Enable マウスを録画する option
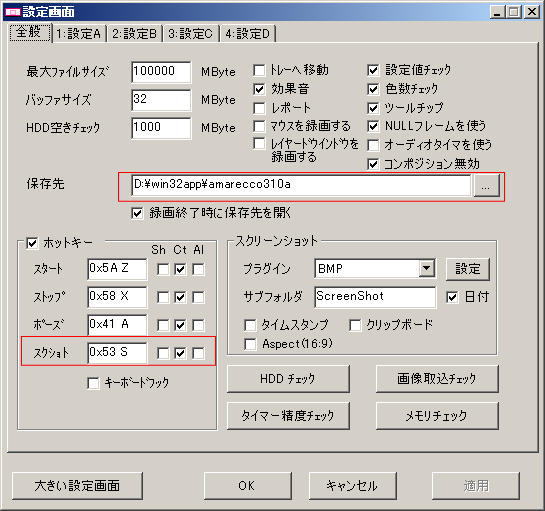The height and width of the screenshot is (511, 545). [259, 126]
